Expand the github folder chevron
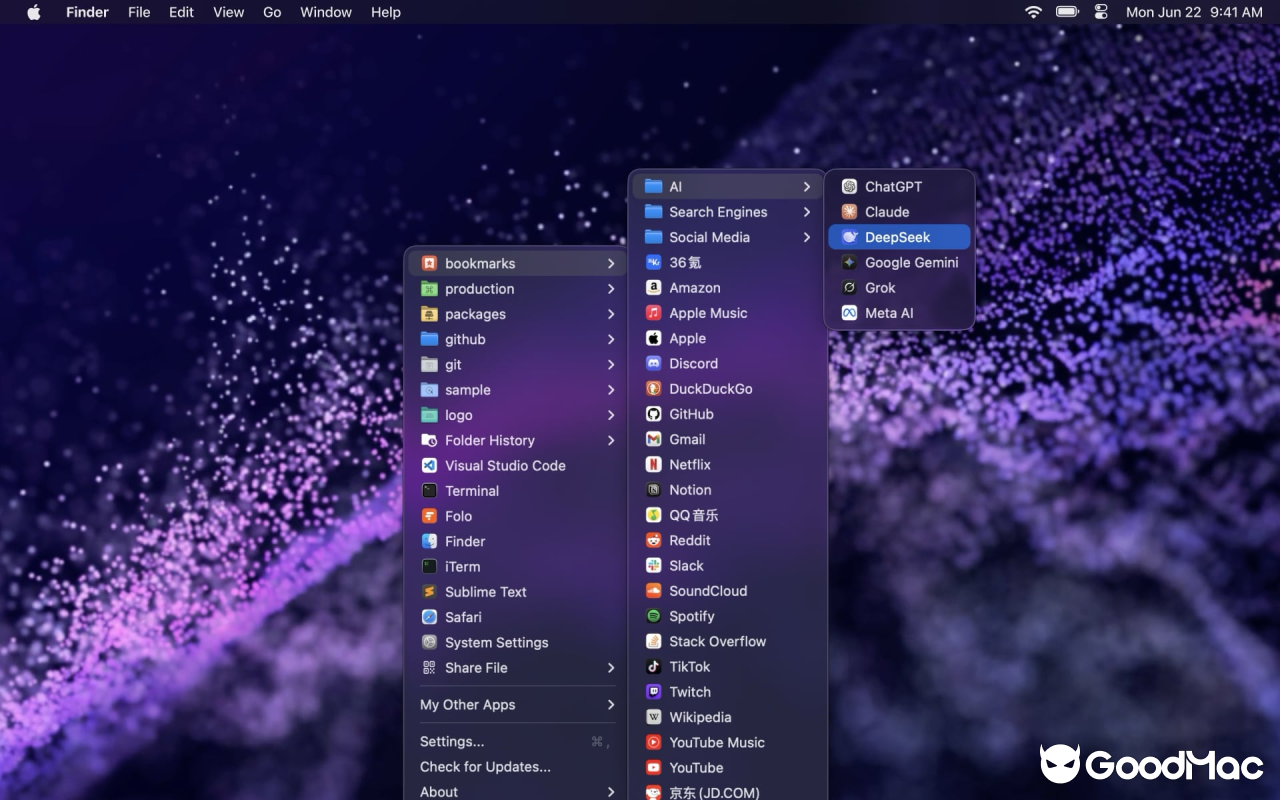 (611, 339)
